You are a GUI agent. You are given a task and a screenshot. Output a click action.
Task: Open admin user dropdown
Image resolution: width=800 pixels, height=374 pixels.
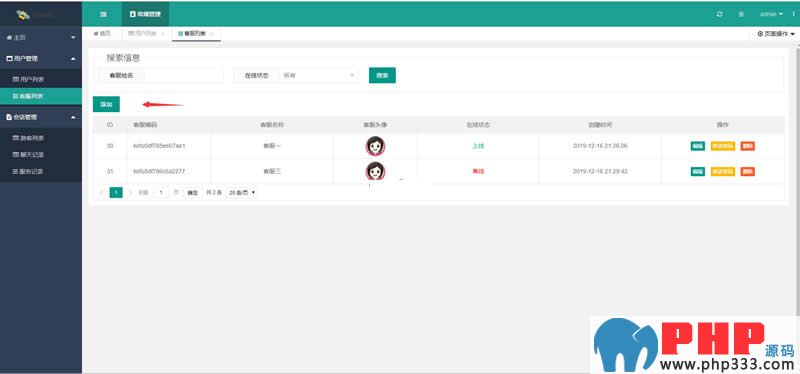click(x=771, y=14)
